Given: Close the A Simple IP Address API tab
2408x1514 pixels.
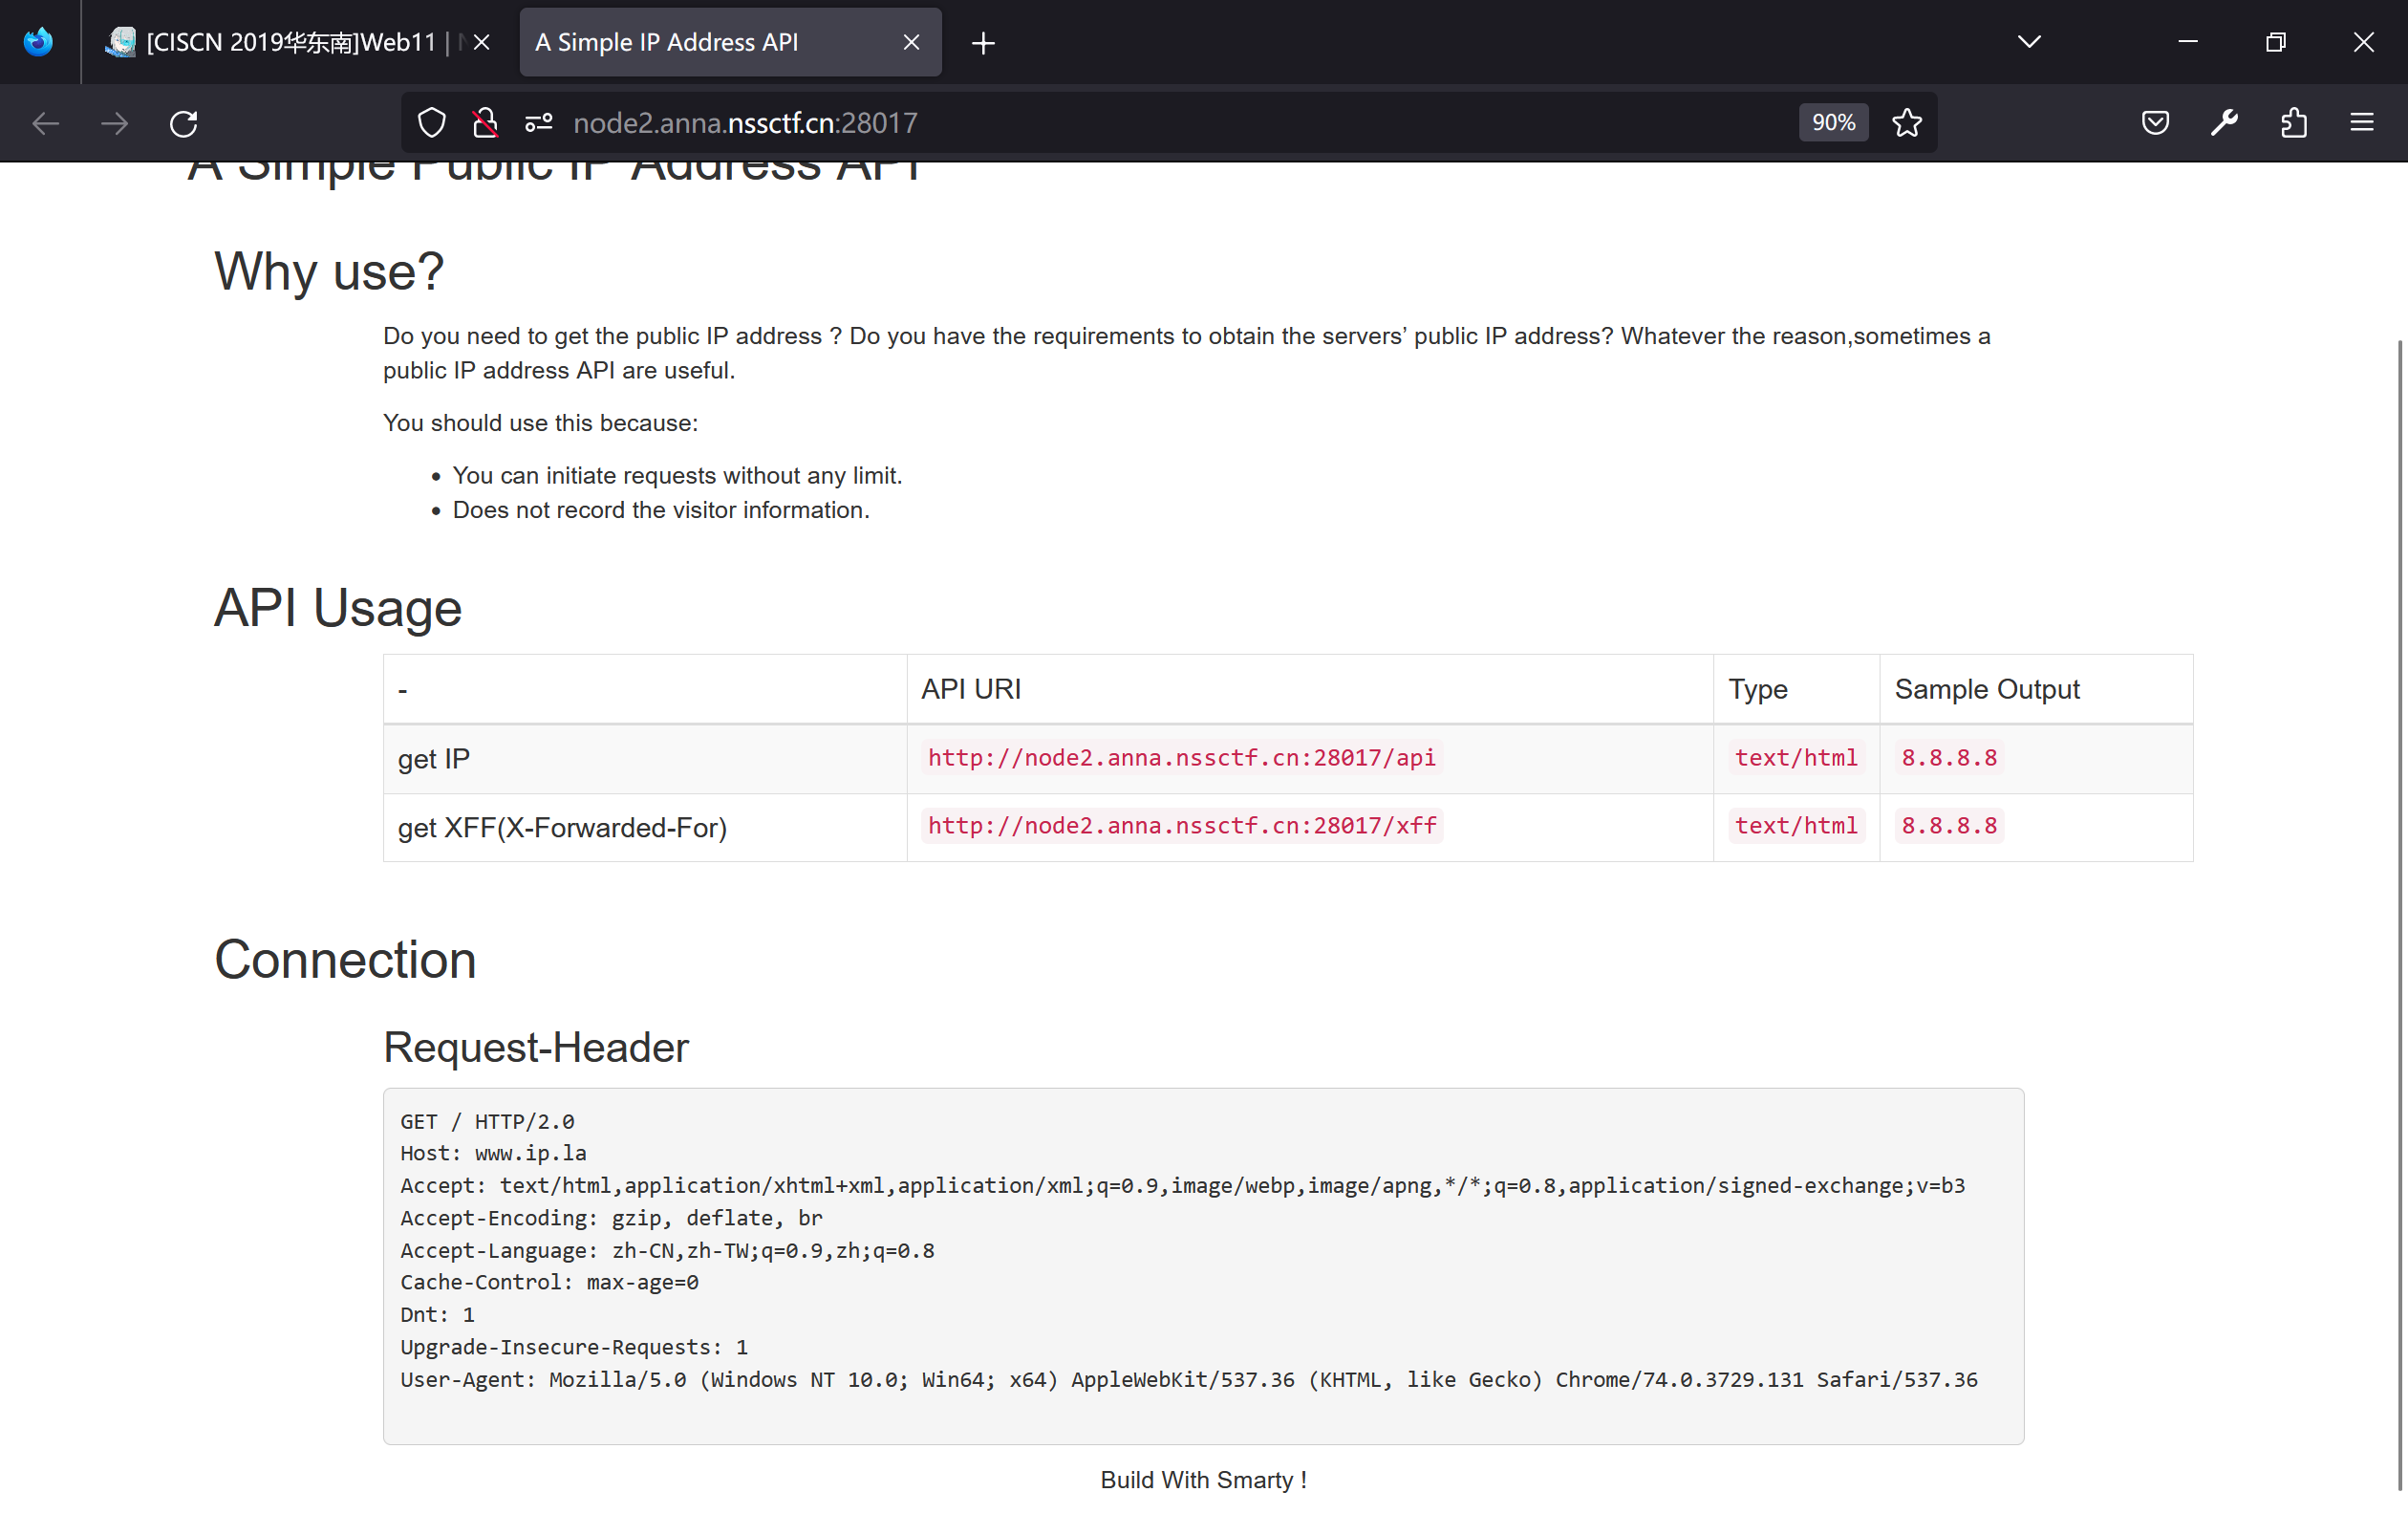Looking at the screenshot, I should [911, 42].
